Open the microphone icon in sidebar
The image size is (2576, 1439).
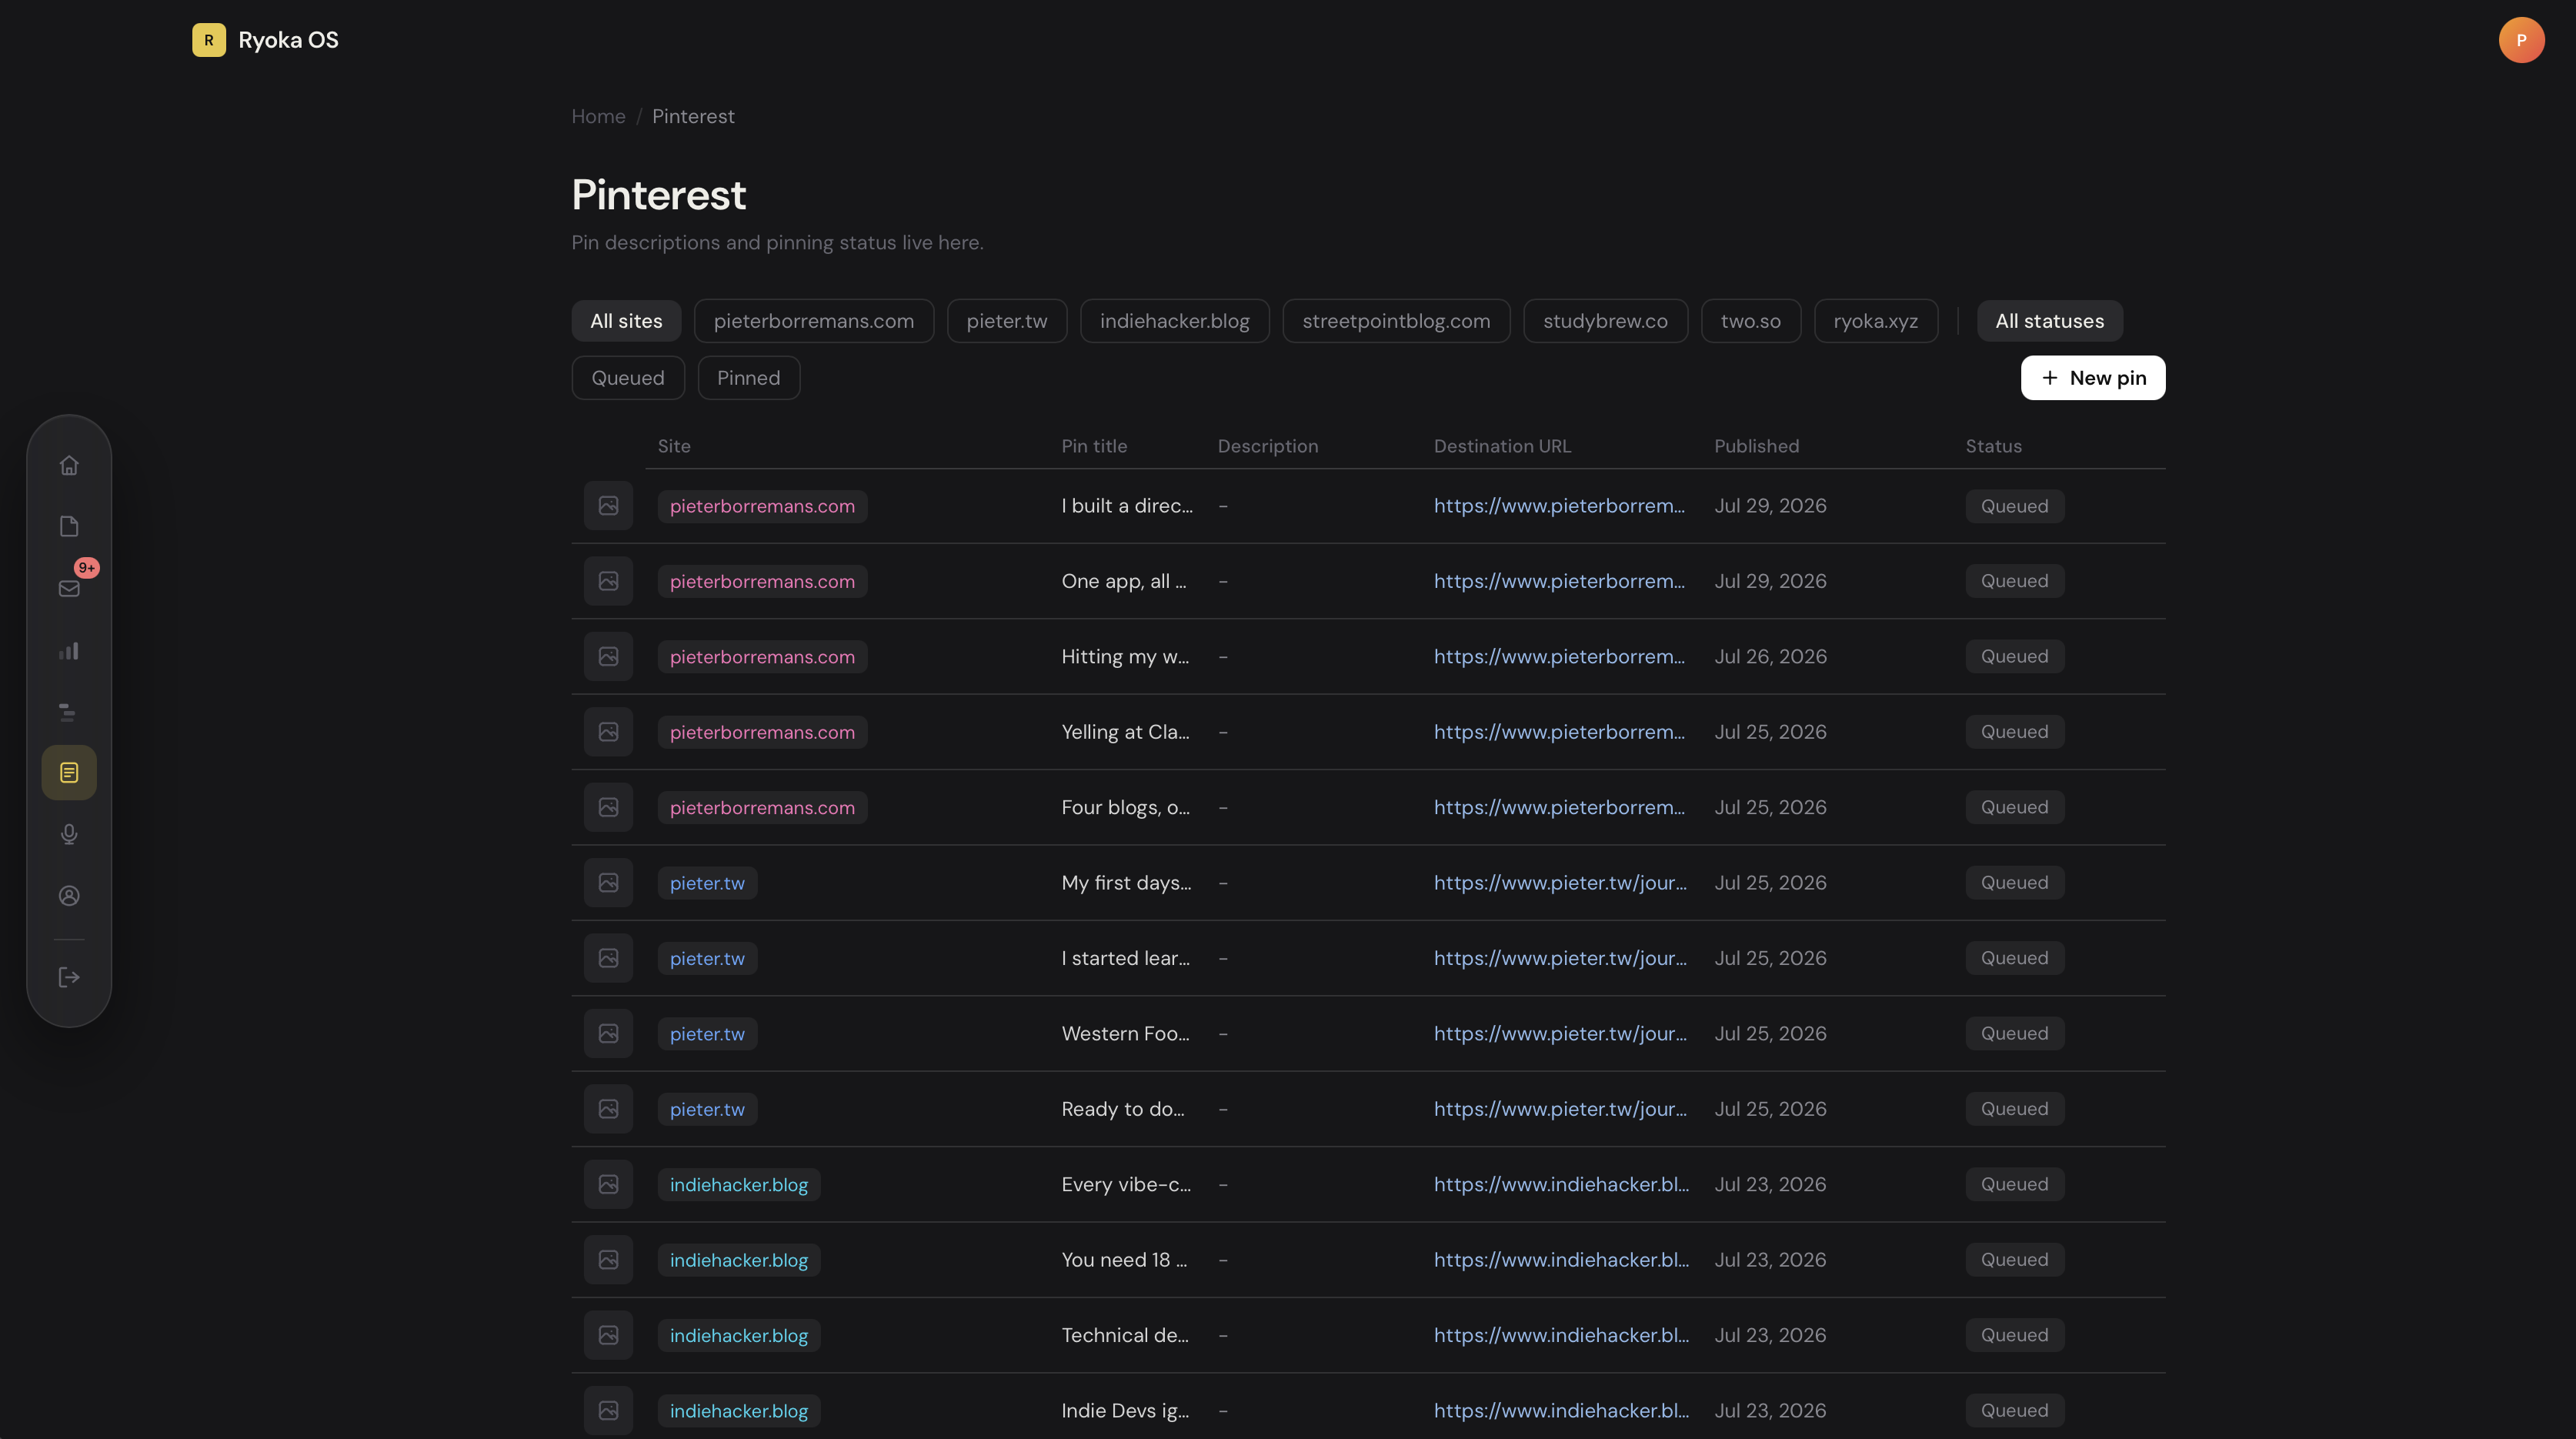coord(69,834)
